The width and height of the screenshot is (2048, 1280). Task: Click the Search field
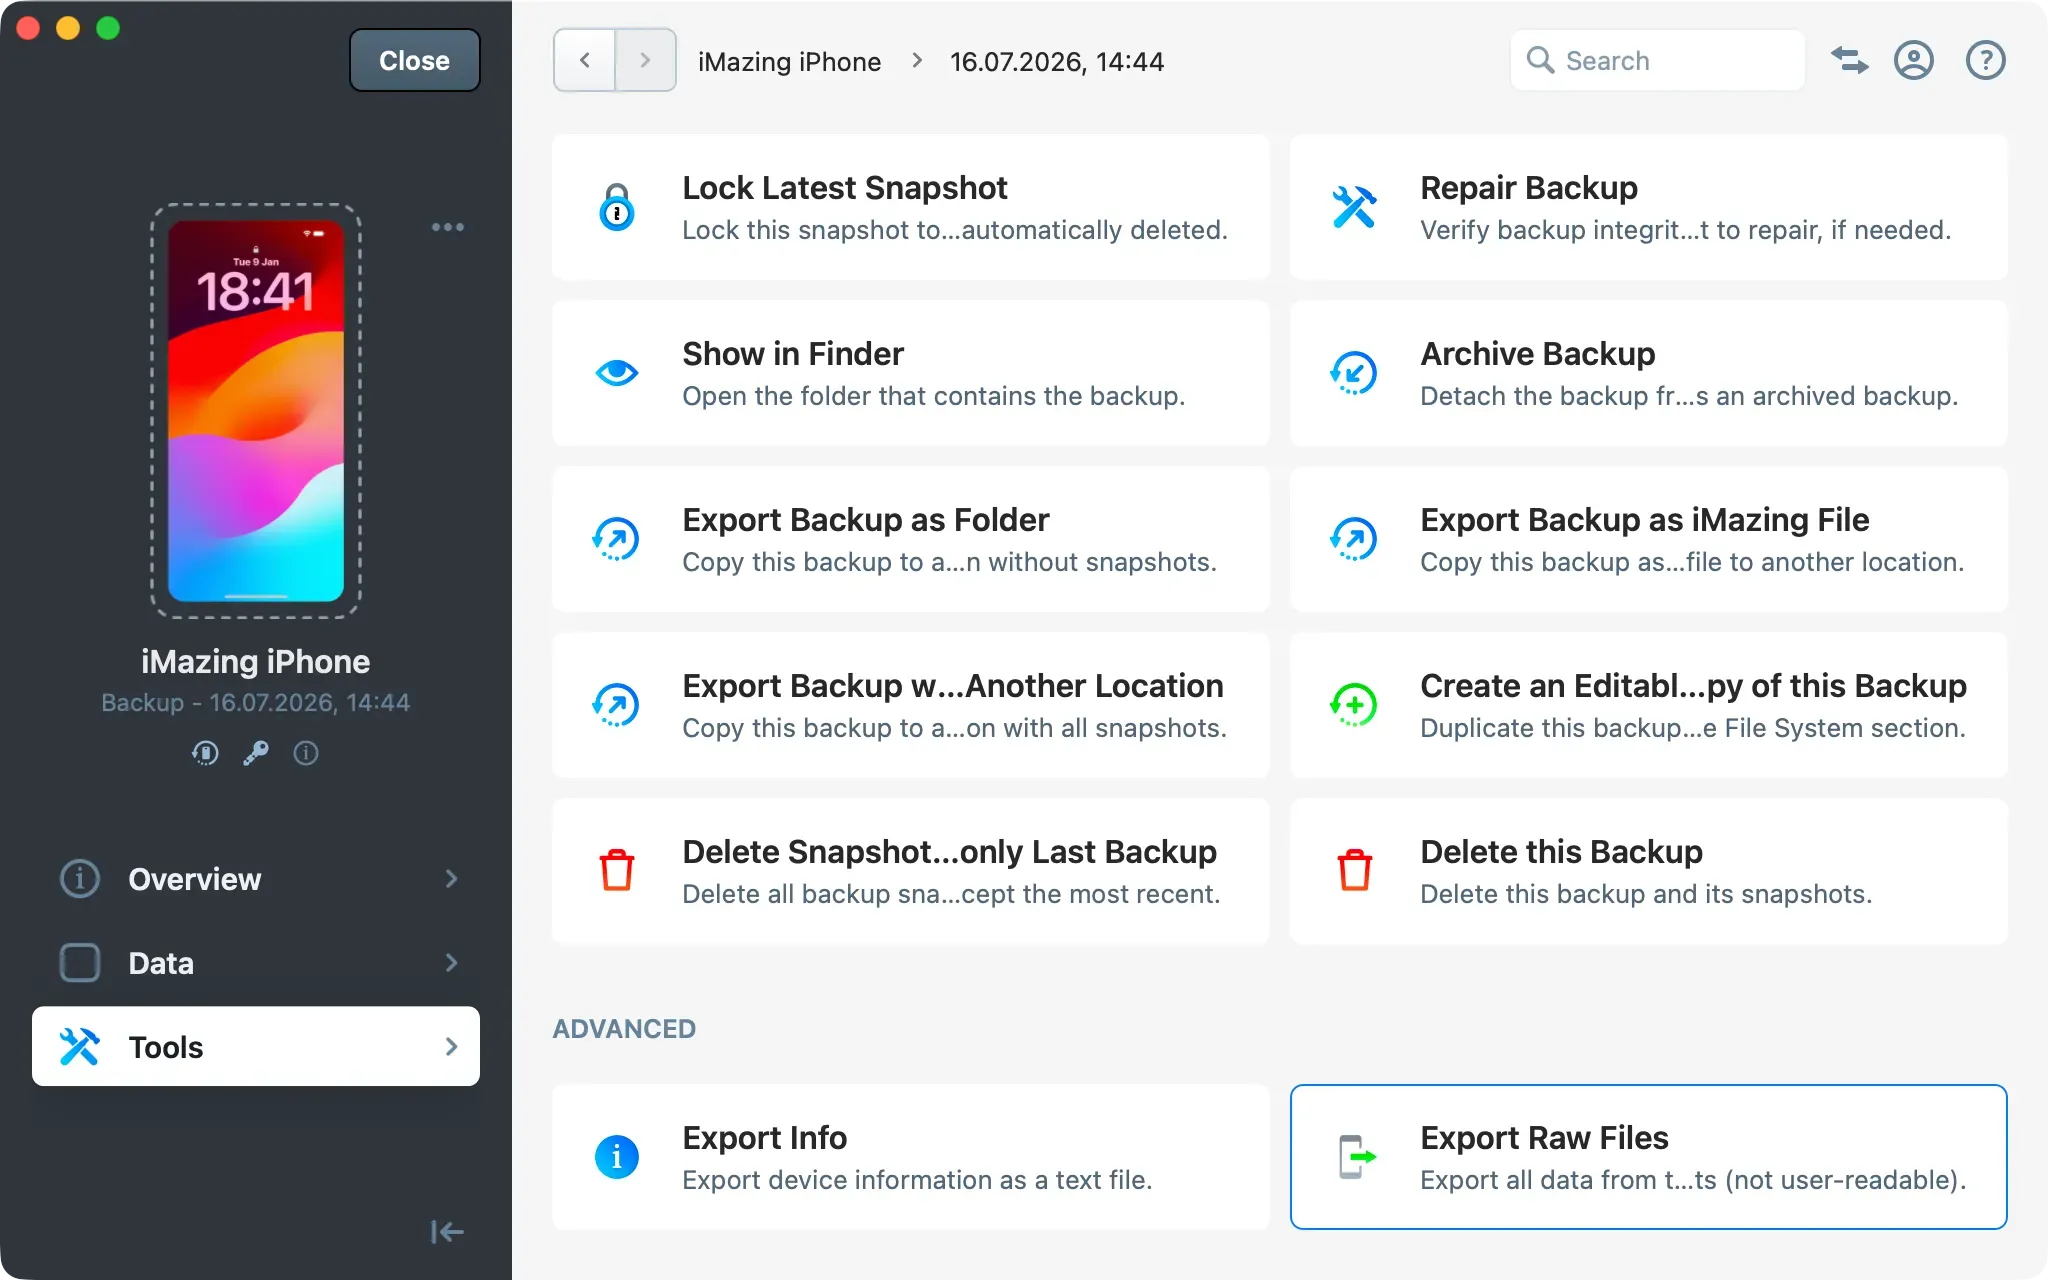pyautogui.click(x=1658, y=61)
